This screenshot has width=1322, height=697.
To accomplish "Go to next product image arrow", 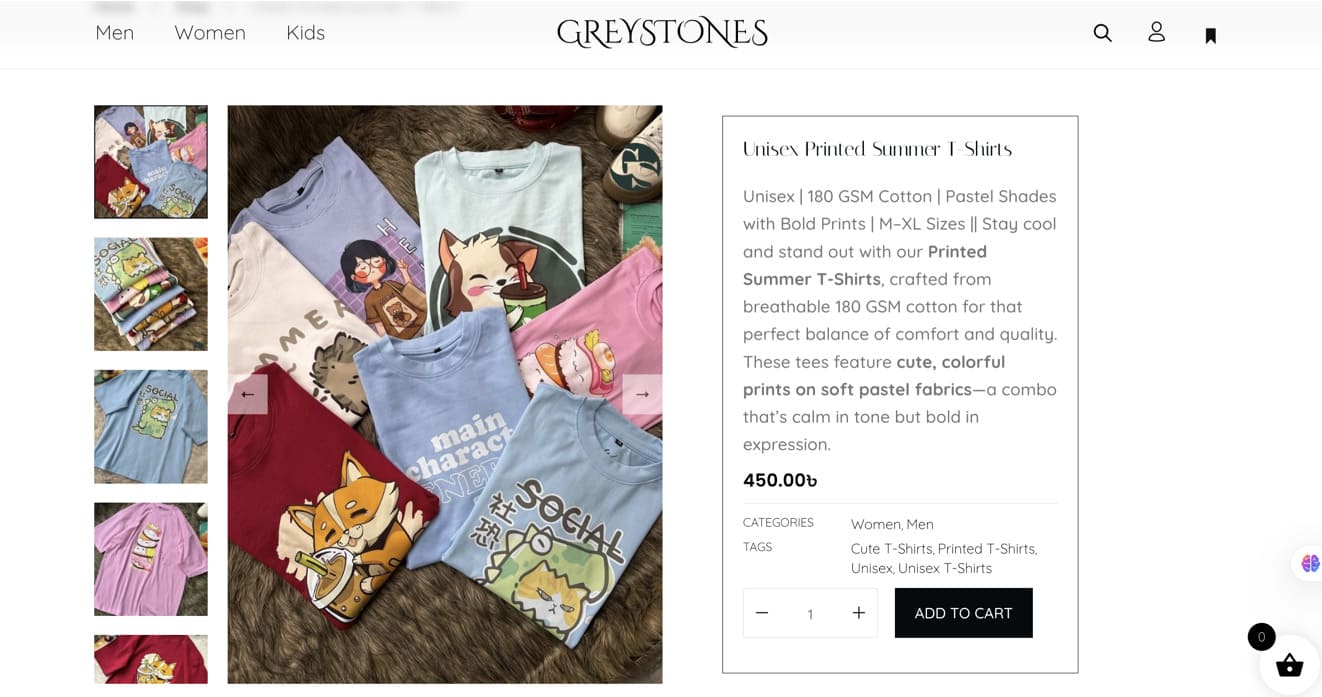I will (642, 394).
